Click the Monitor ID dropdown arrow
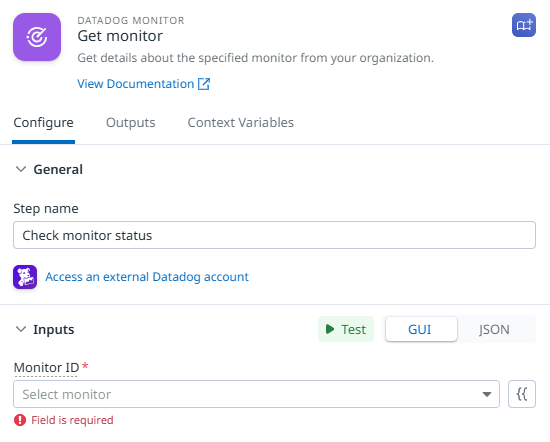Image resolution: width=550 pixels, height=442 pixels. point(487,394)
